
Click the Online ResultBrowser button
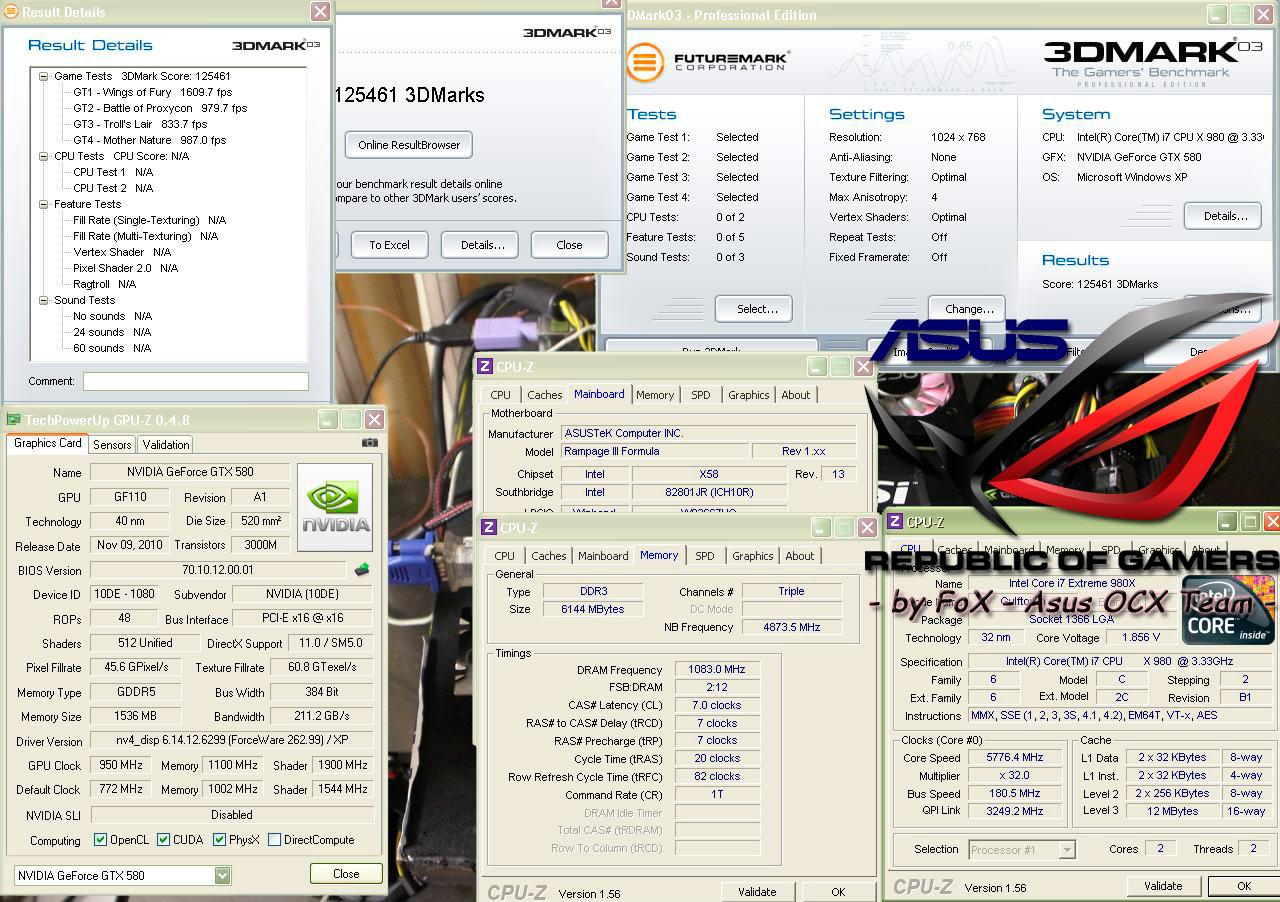[409, 145]
